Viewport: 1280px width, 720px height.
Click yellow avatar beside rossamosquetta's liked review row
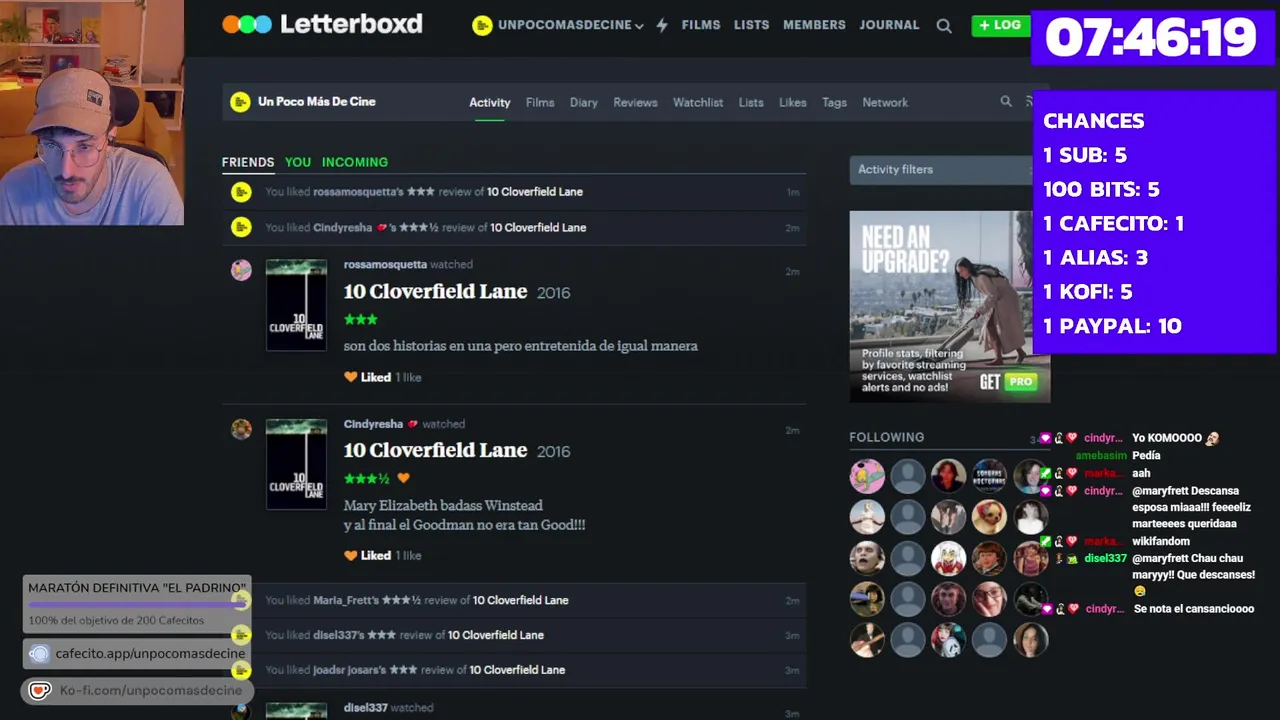coord(241,192)
